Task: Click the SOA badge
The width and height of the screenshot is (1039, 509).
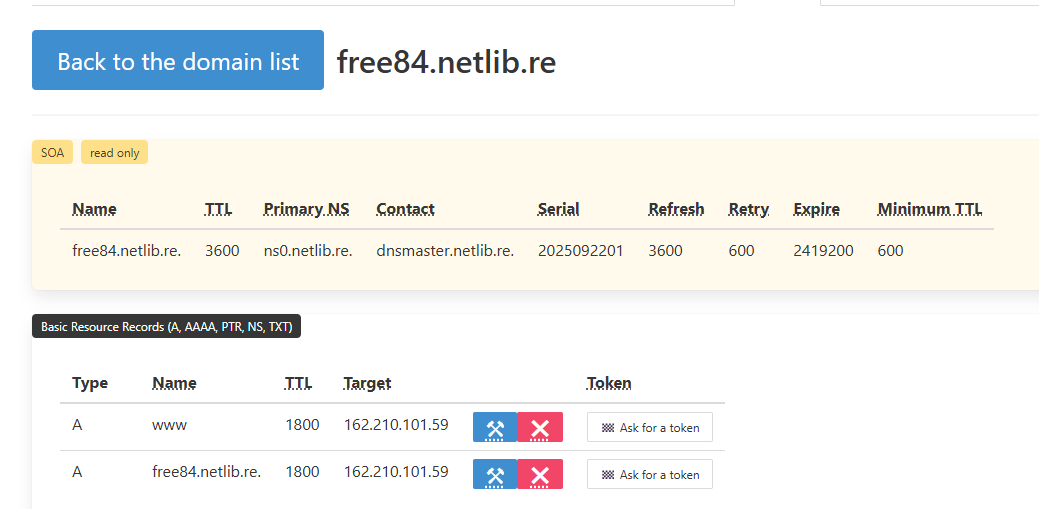Action: [52, 153]
